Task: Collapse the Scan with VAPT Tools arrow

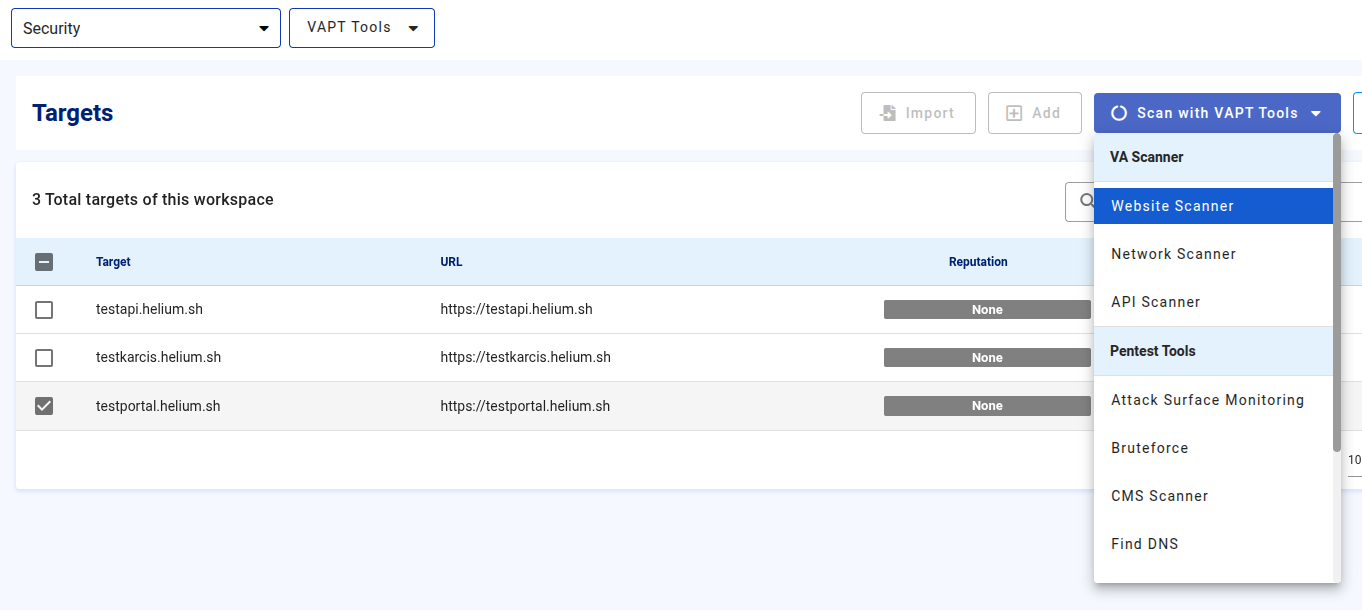Action: click(x=1317, y=113)
